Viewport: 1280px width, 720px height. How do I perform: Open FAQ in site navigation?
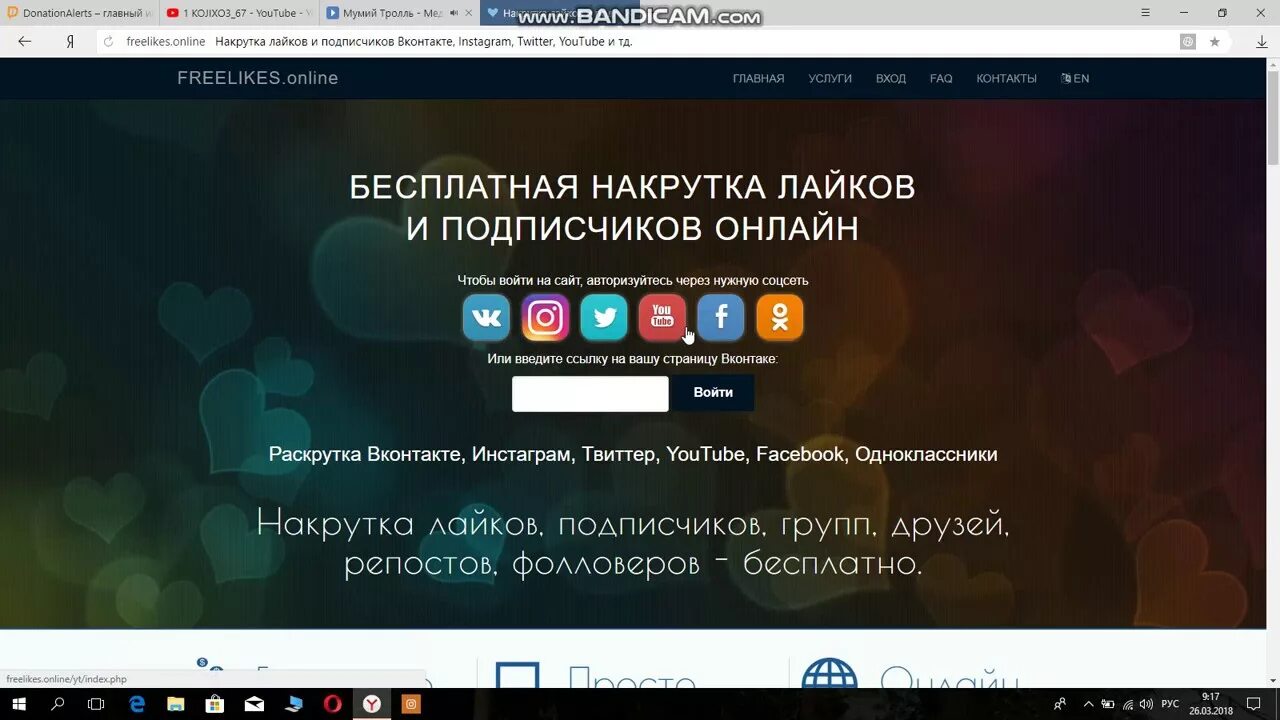coord(941,78)
